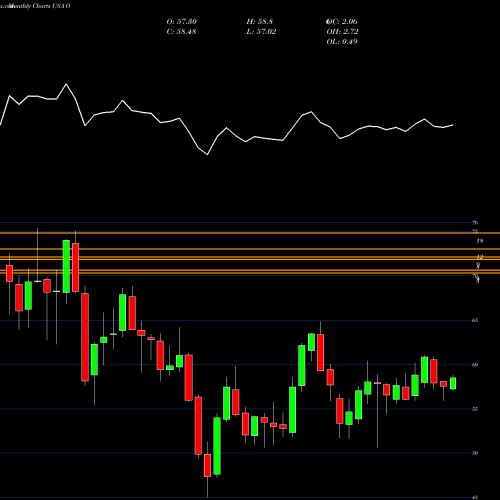This screenshot has height=500, width=500.
Task: Click the "OL: 0.49" reading
Action: [342, 42]
